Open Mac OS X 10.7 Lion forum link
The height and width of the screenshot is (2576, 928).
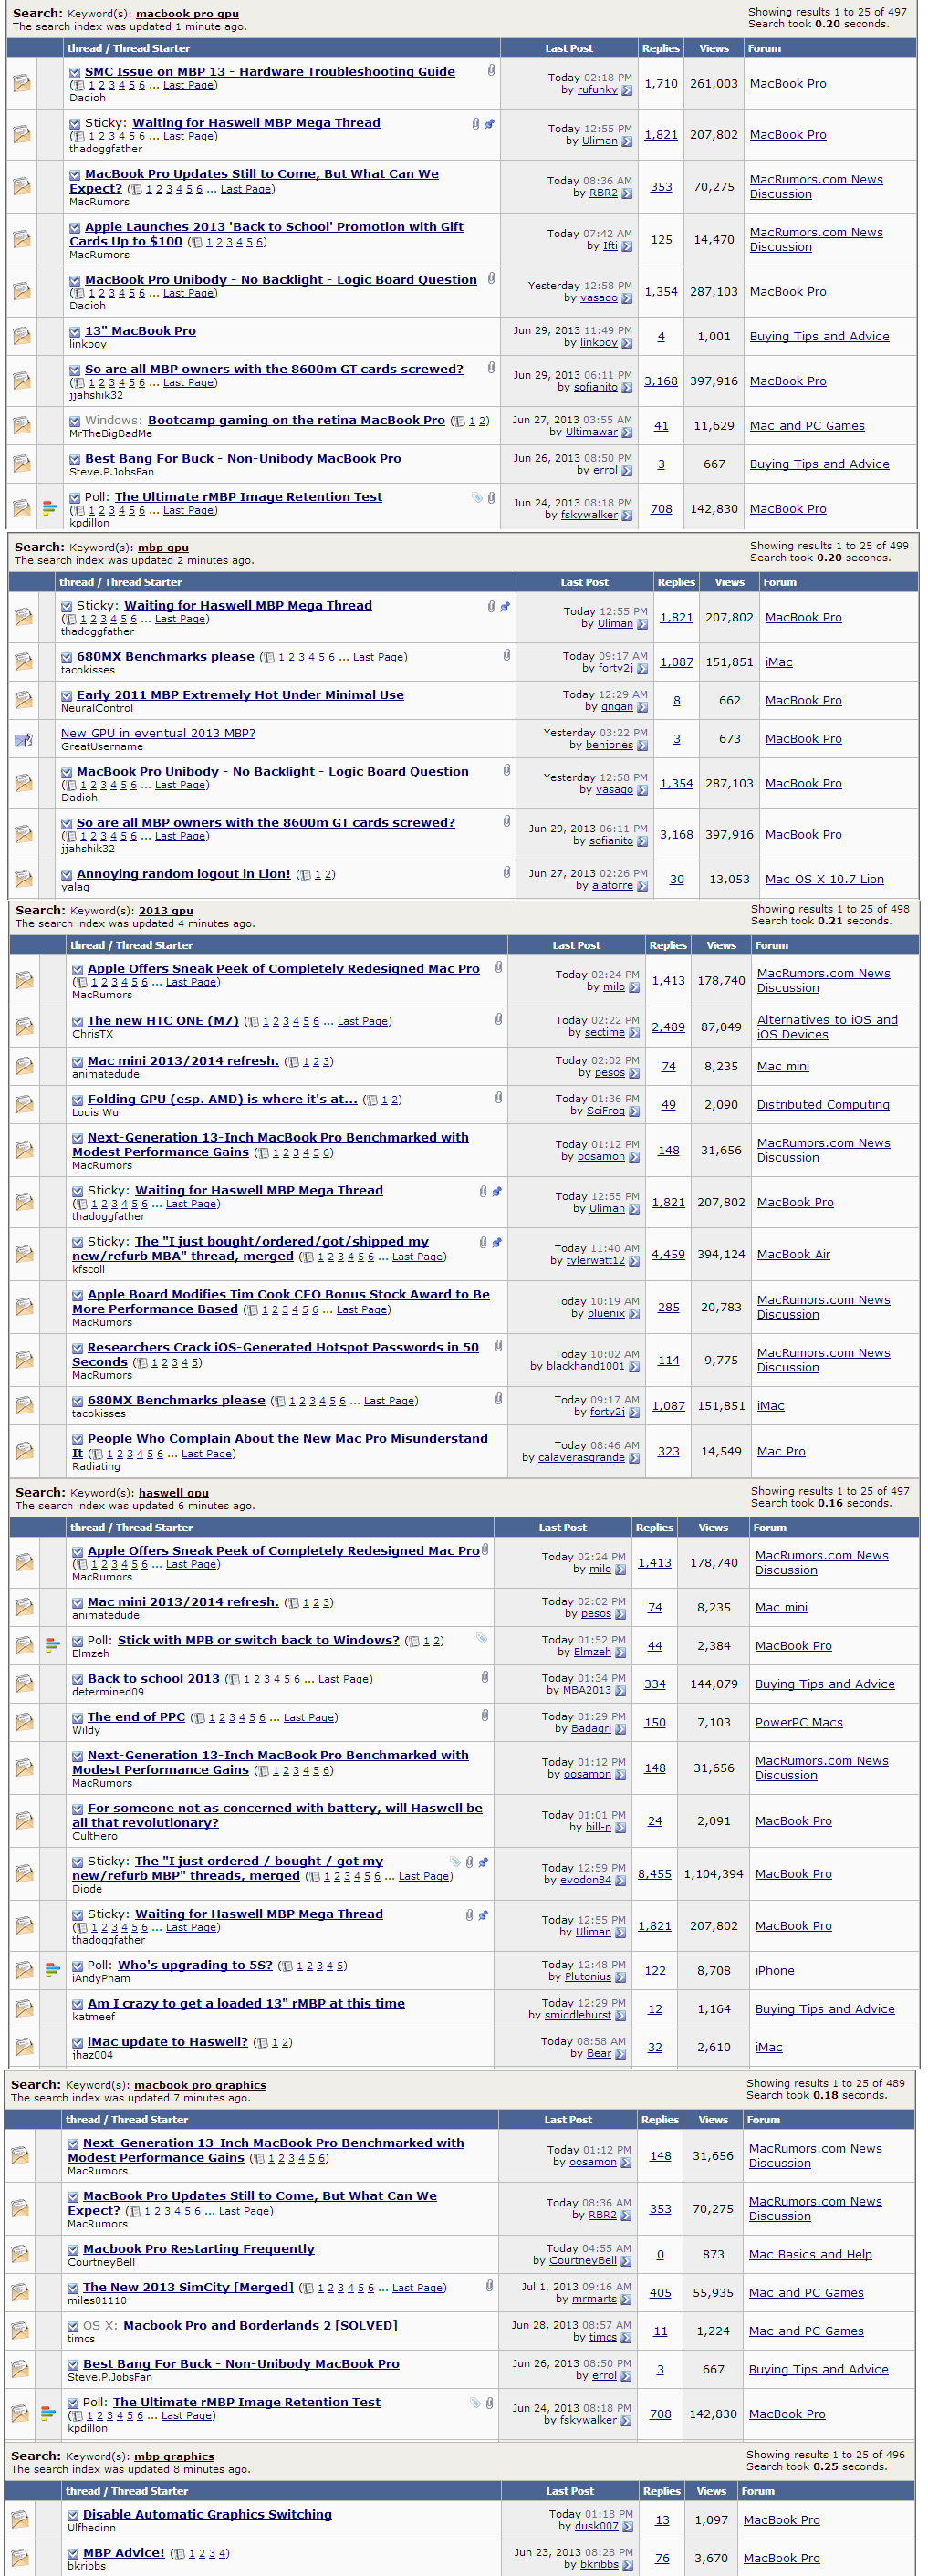825,880
